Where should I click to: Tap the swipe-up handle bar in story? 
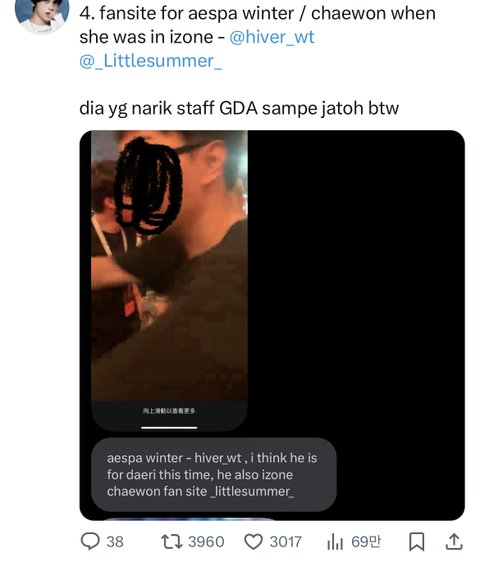[169, 427]
